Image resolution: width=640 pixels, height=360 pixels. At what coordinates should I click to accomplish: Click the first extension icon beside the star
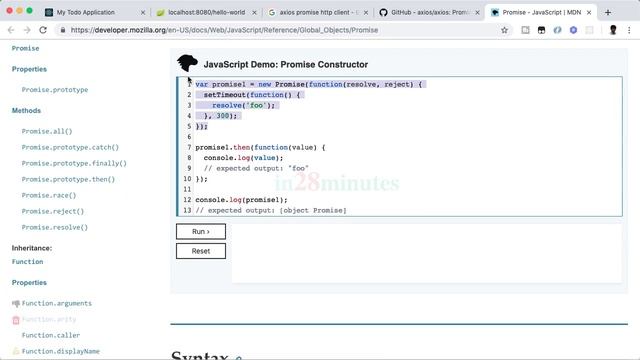525,30
